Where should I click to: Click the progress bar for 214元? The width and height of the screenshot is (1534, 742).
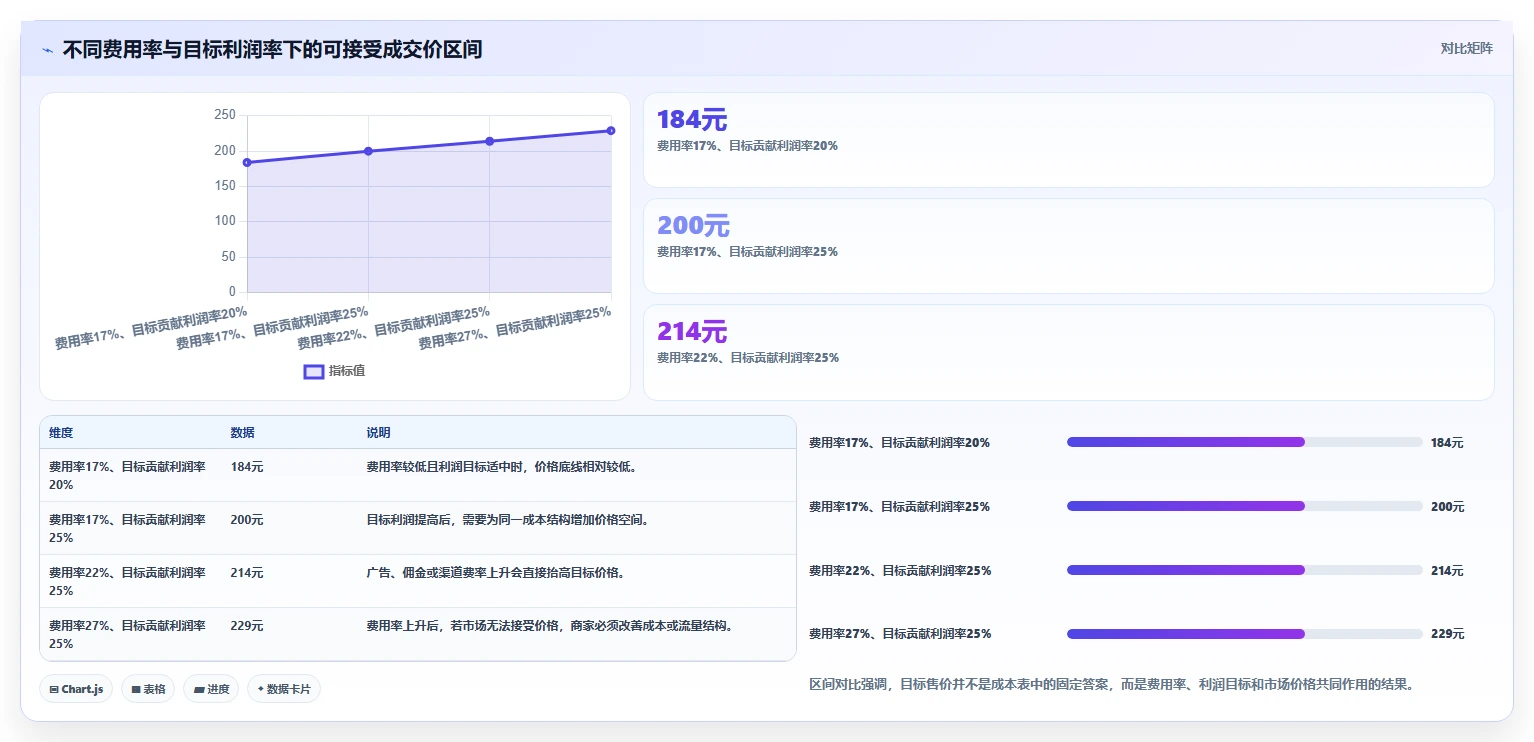1245,570
